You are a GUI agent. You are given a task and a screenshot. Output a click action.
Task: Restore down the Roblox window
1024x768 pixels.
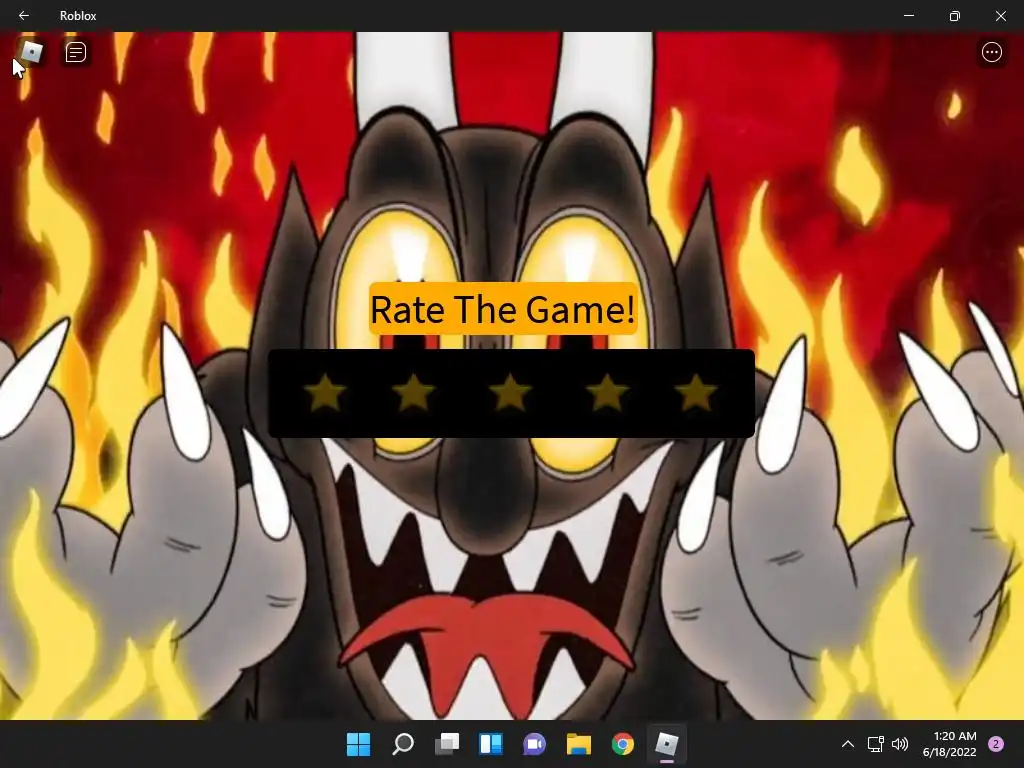(955, 15)
